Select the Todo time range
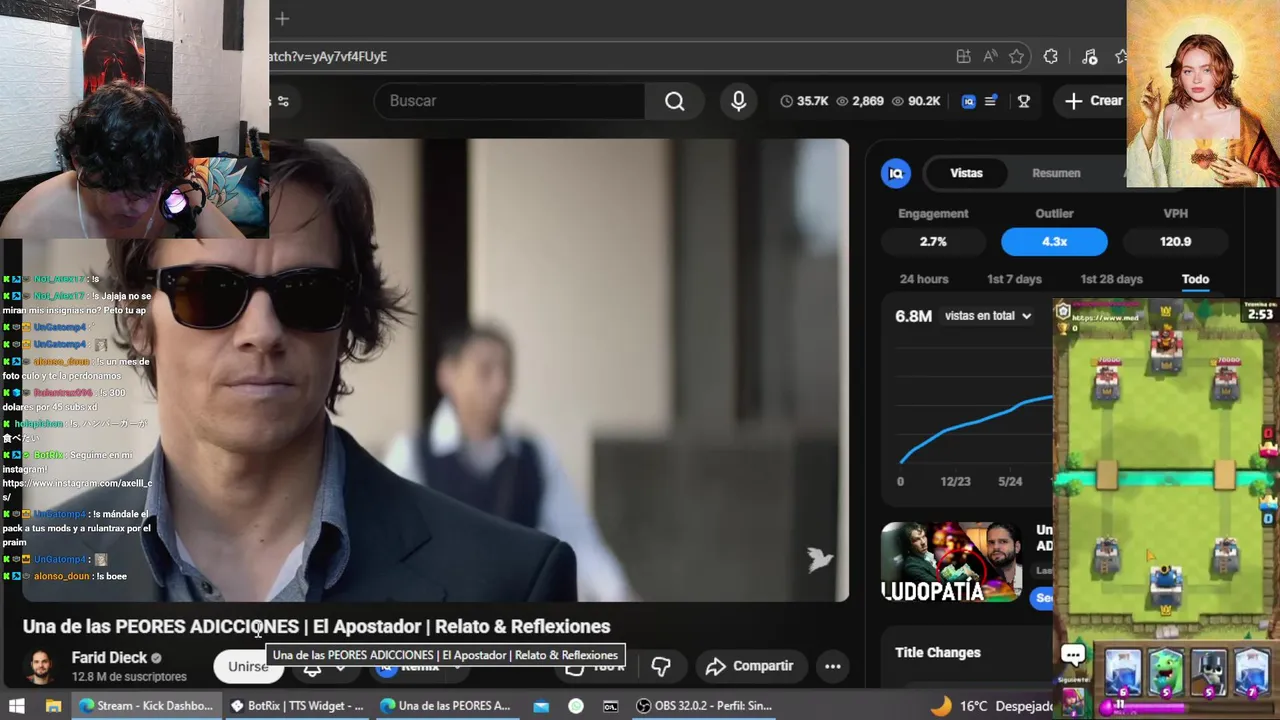Screen dimensions: 1280x720 click(x=1195, y=280)
